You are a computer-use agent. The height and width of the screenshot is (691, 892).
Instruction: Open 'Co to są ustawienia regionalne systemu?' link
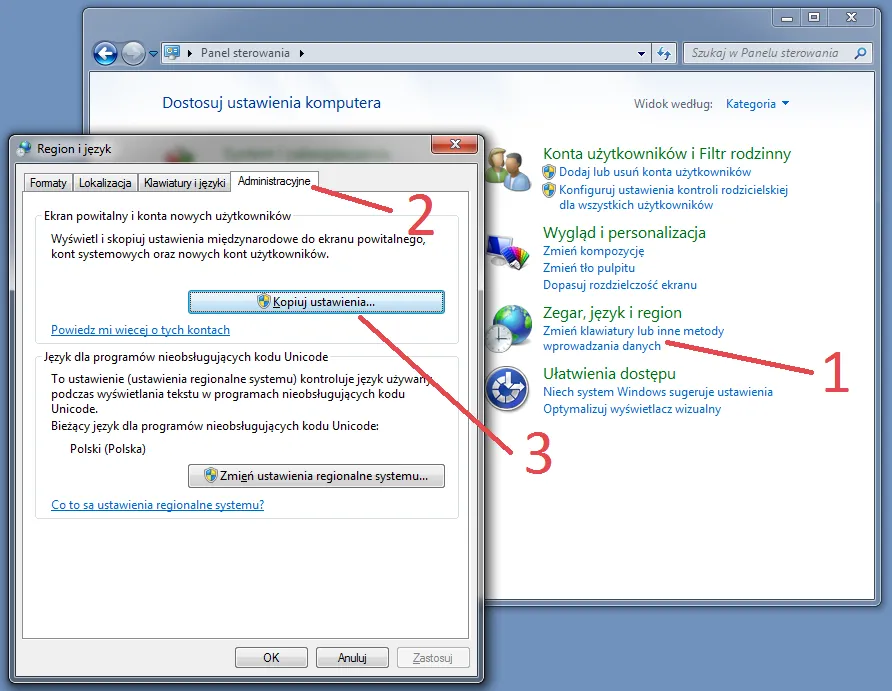tap(158, 504)
